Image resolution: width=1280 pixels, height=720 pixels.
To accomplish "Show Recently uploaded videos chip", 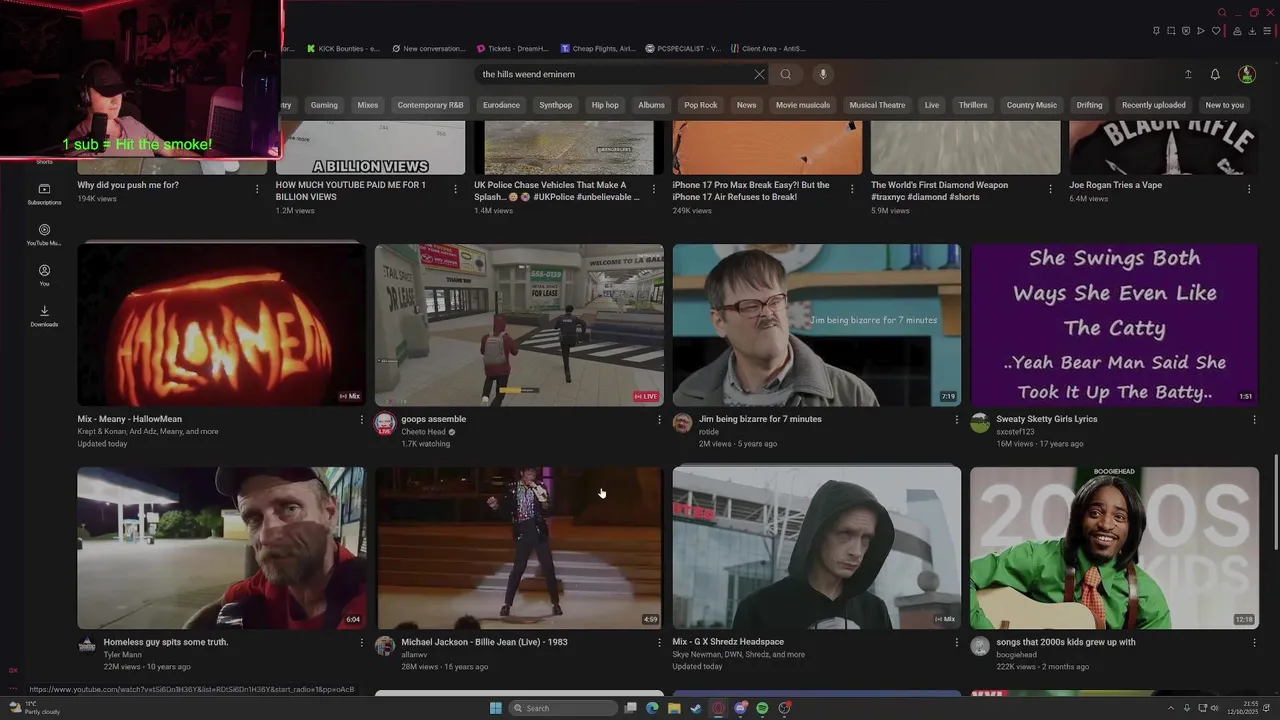I will (x=1154, y=105).
